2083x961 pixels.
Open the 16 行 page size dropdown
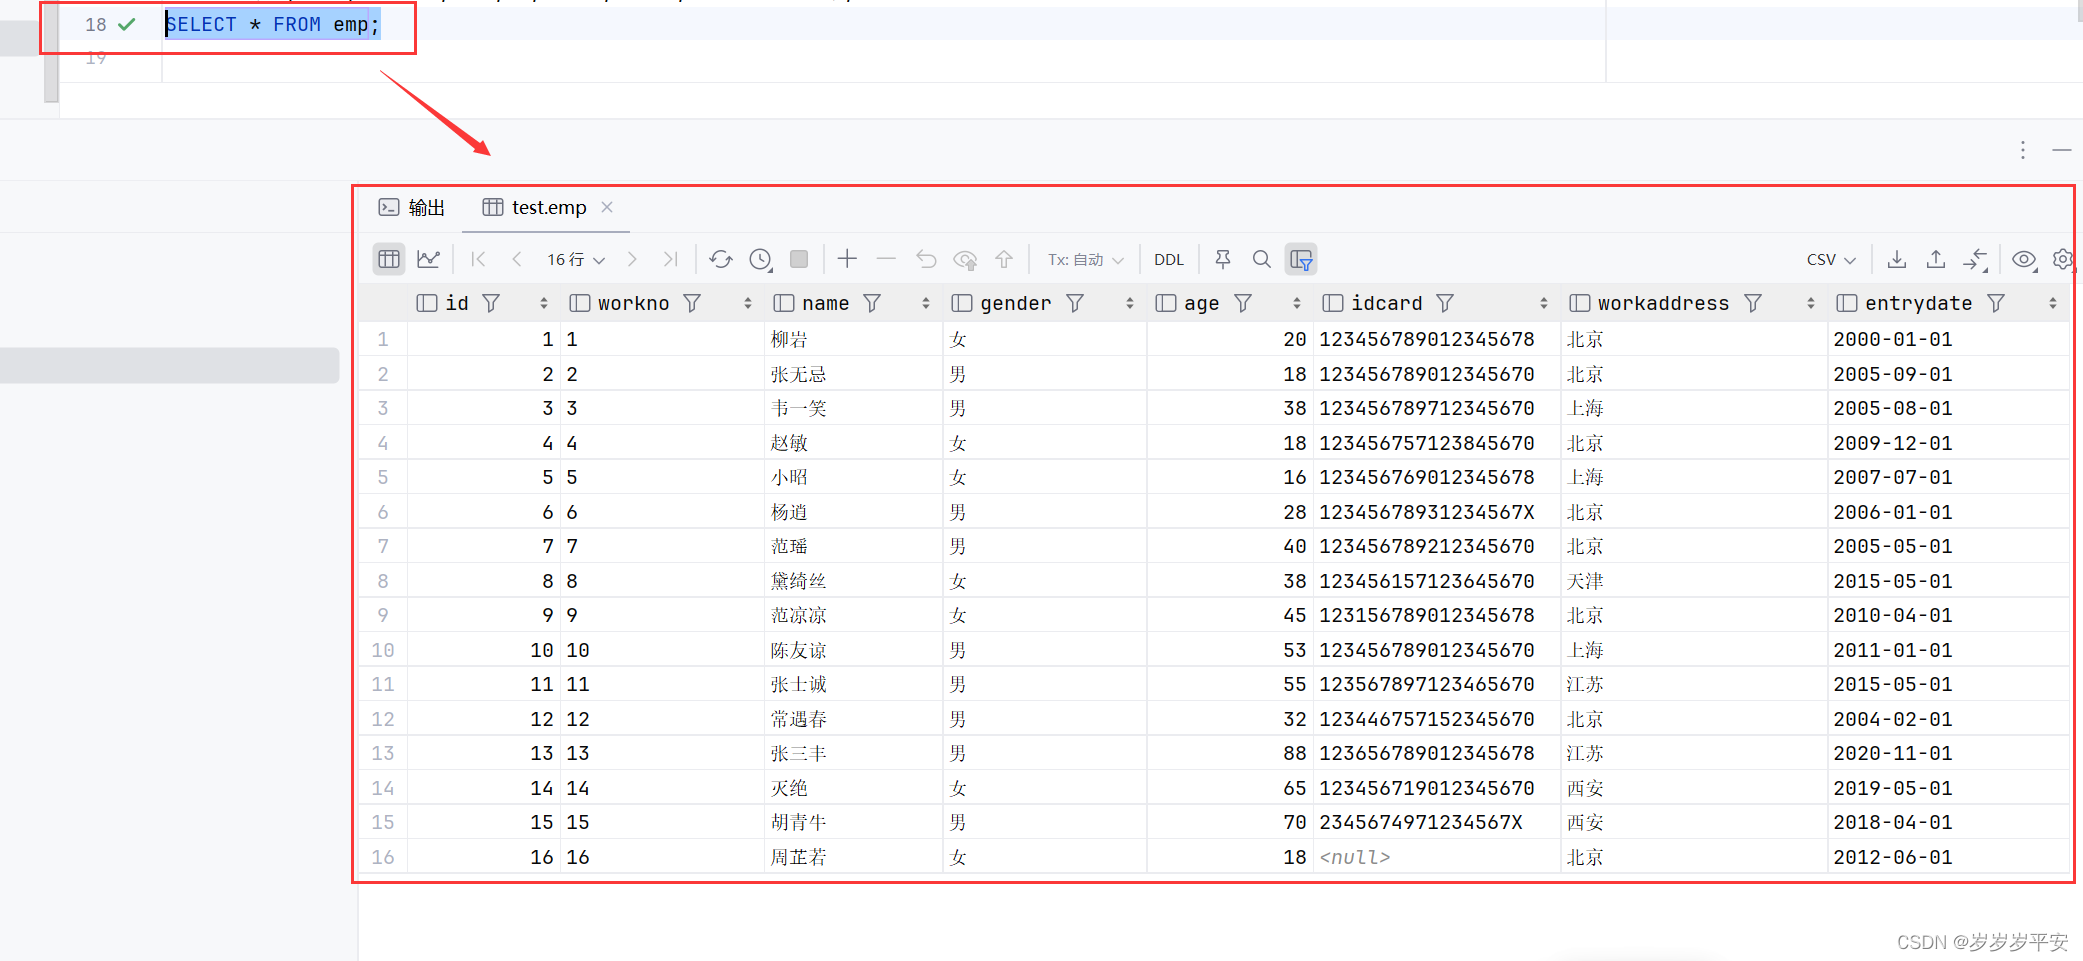(576, 259)
